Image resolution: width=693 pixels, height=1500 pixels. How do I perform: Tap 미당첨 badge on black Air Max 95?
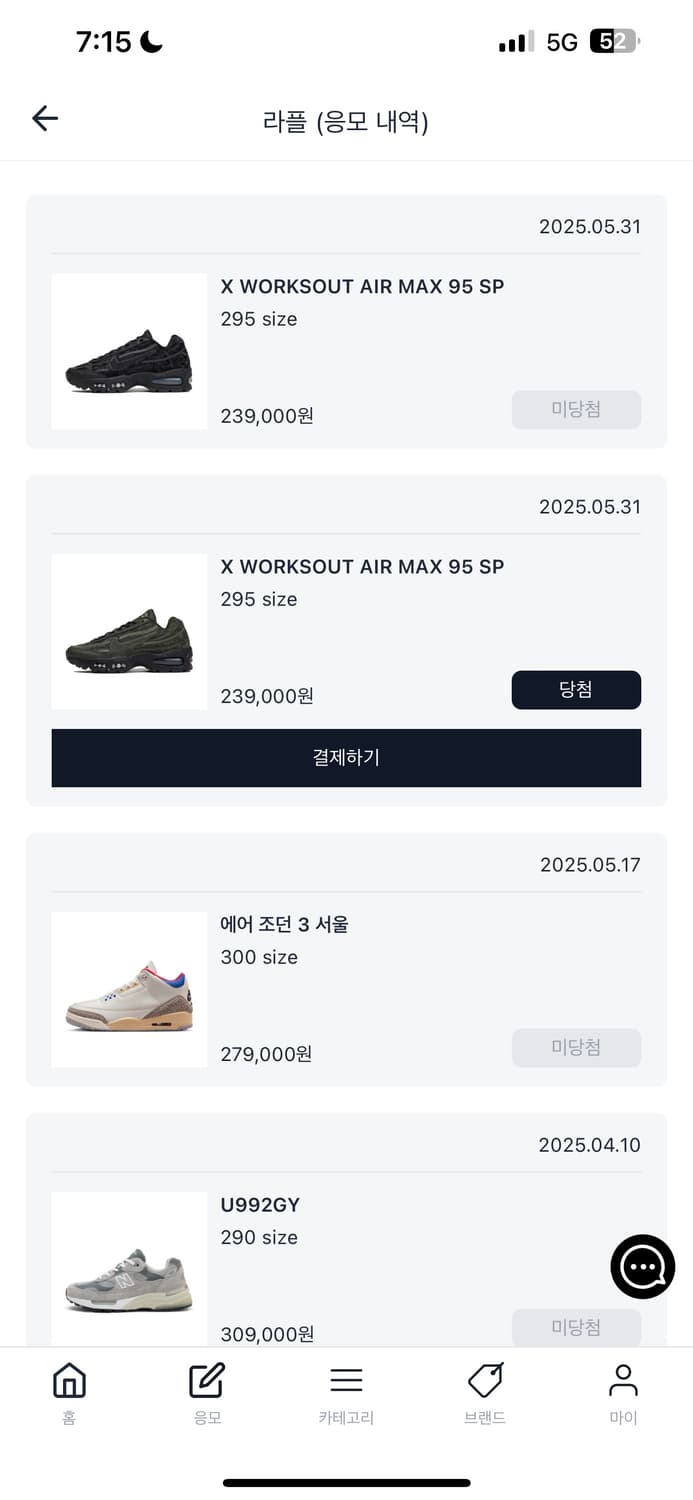tap(576, 410)
